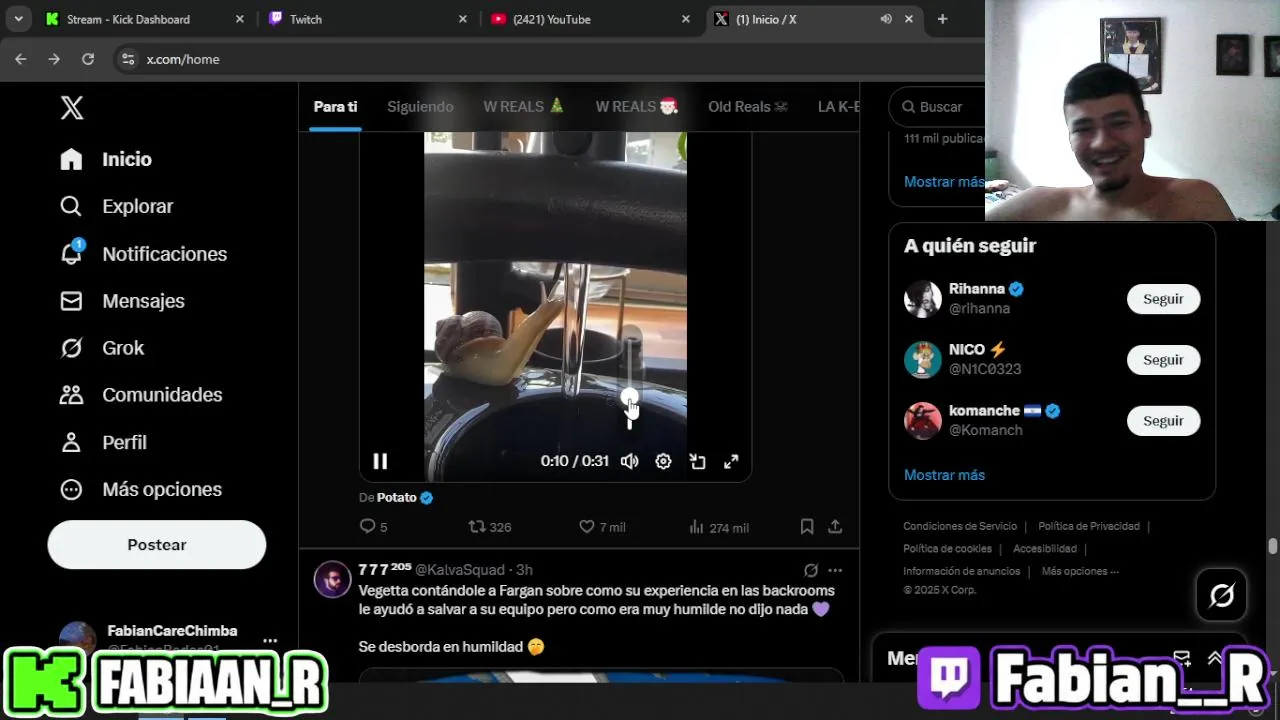Open Accesibilidad footer link

[1045, 549]
